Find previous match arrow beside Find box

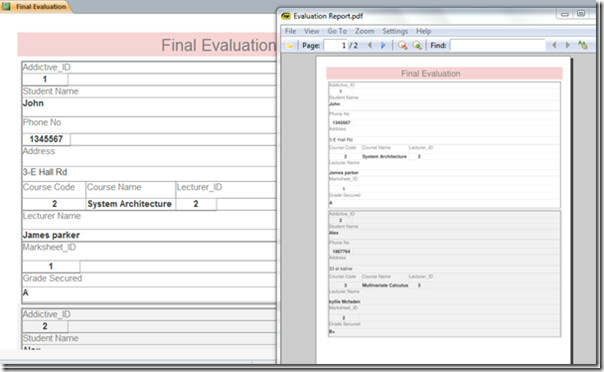coord(554,45)
